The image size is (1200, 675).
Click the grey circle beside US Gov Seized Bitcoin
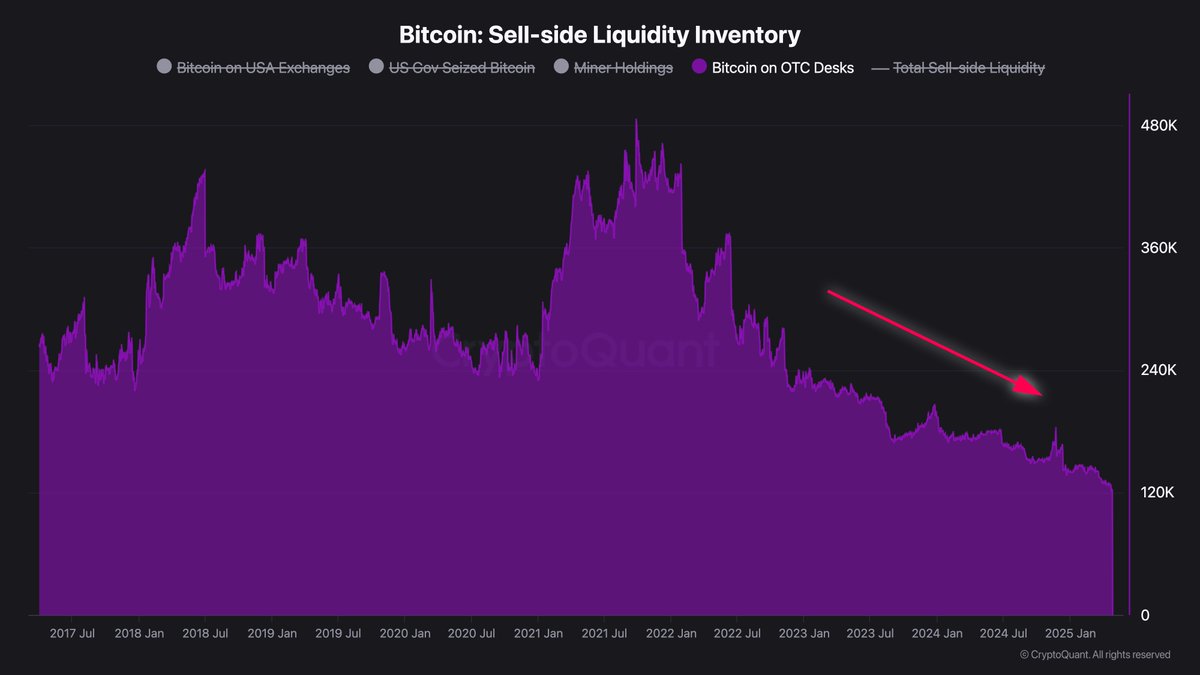(x=376, y=68)
